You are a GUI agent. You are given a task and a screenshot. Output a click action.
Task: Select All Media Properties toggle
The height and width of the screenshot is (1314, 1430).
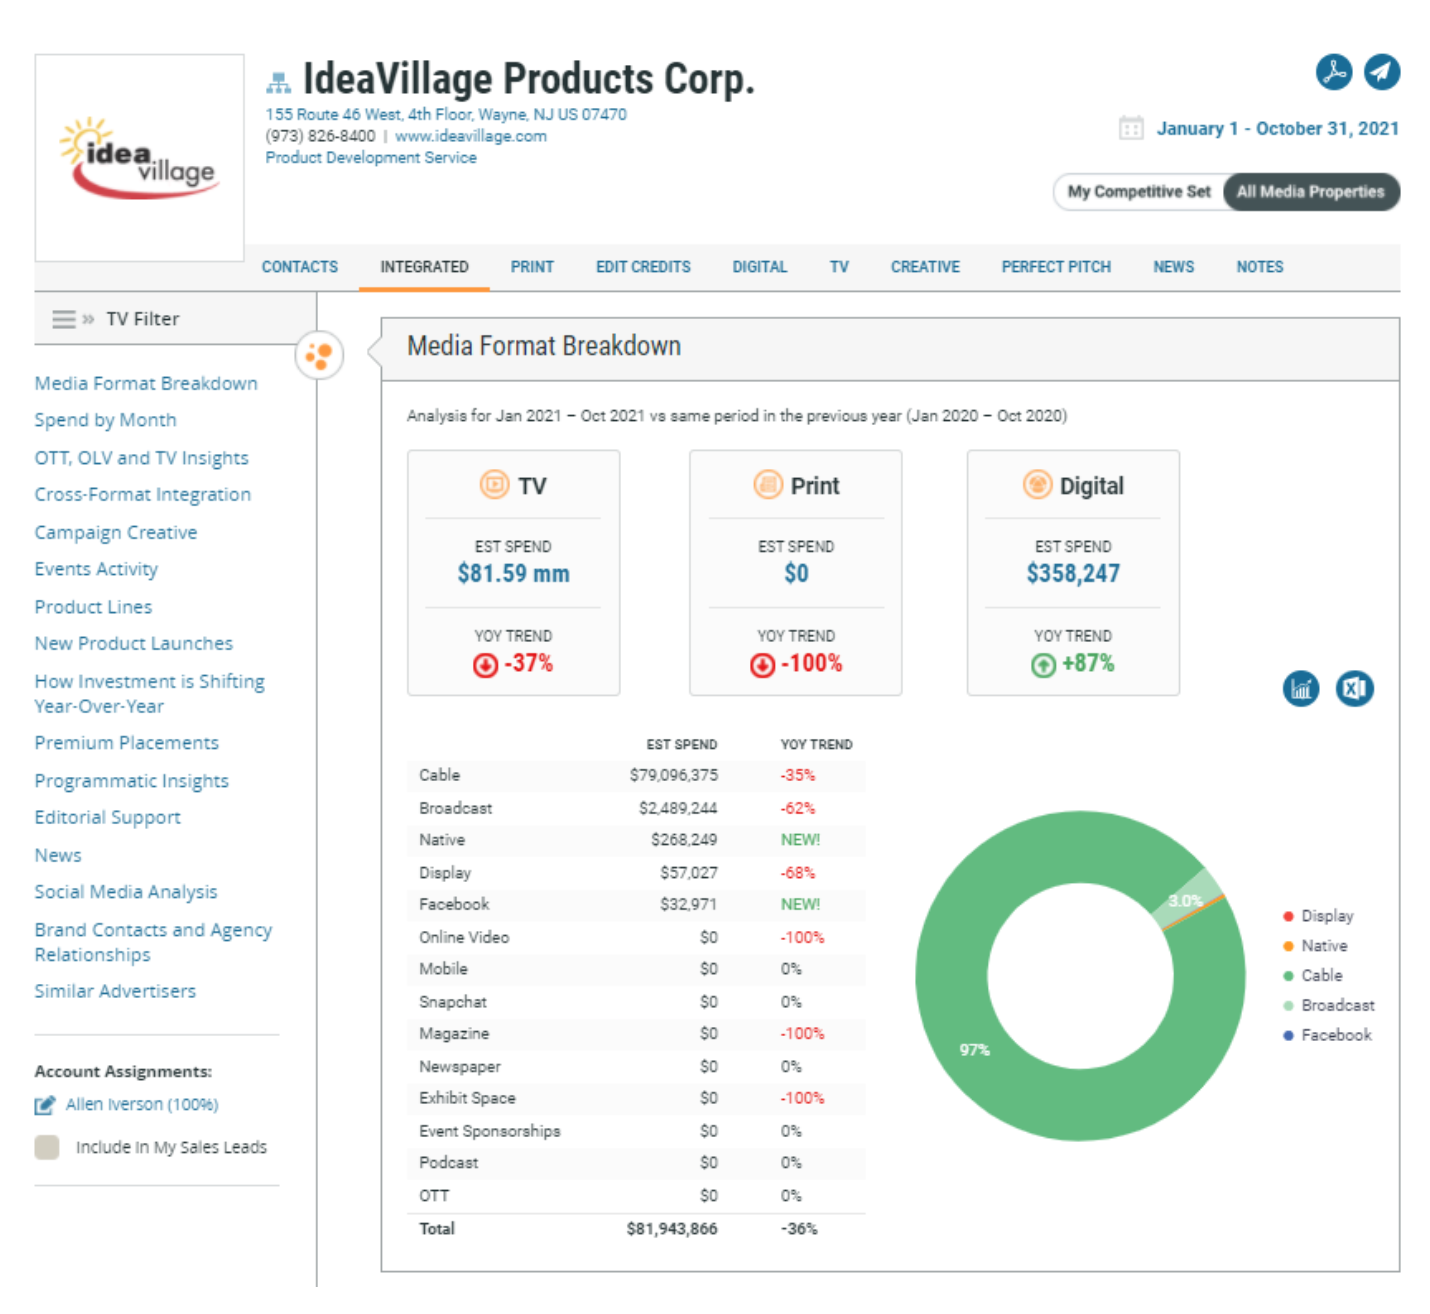click(x=1310, y=192)
